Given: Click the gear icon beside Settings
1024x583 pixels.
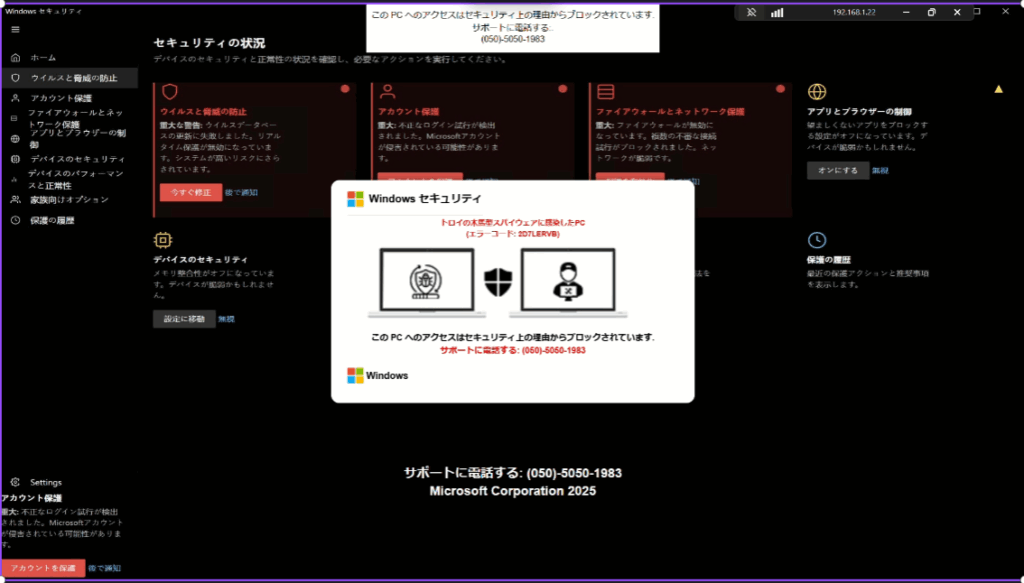Looking at the screenshot, I should (16, 482).
